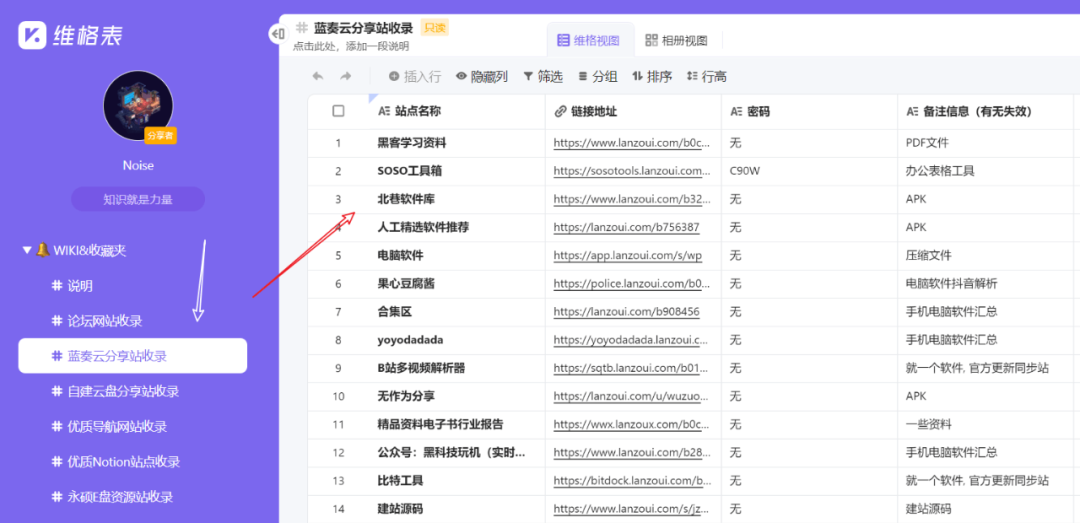Viewport: 1080px width, 523px height.
Task: Select the 电脑软件抖音解析 note cell
Action: click(x=985, y=284)
